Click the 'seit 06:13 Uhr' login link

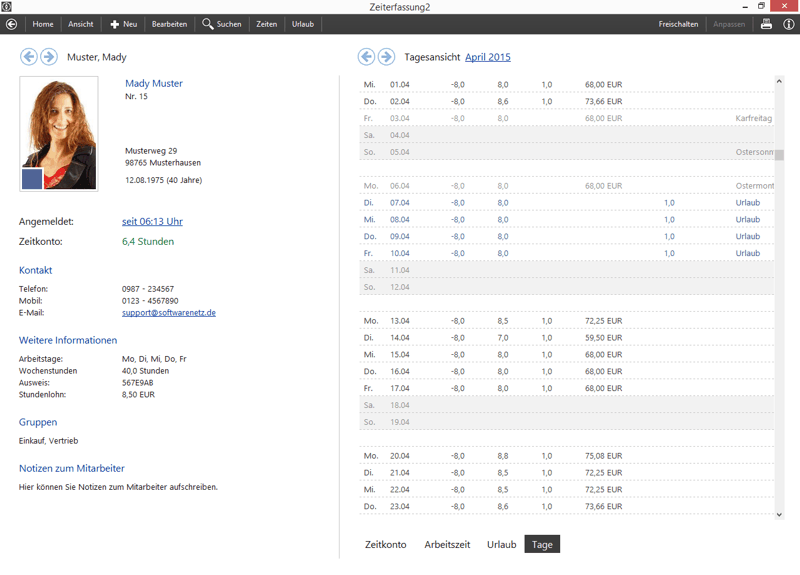152,222
